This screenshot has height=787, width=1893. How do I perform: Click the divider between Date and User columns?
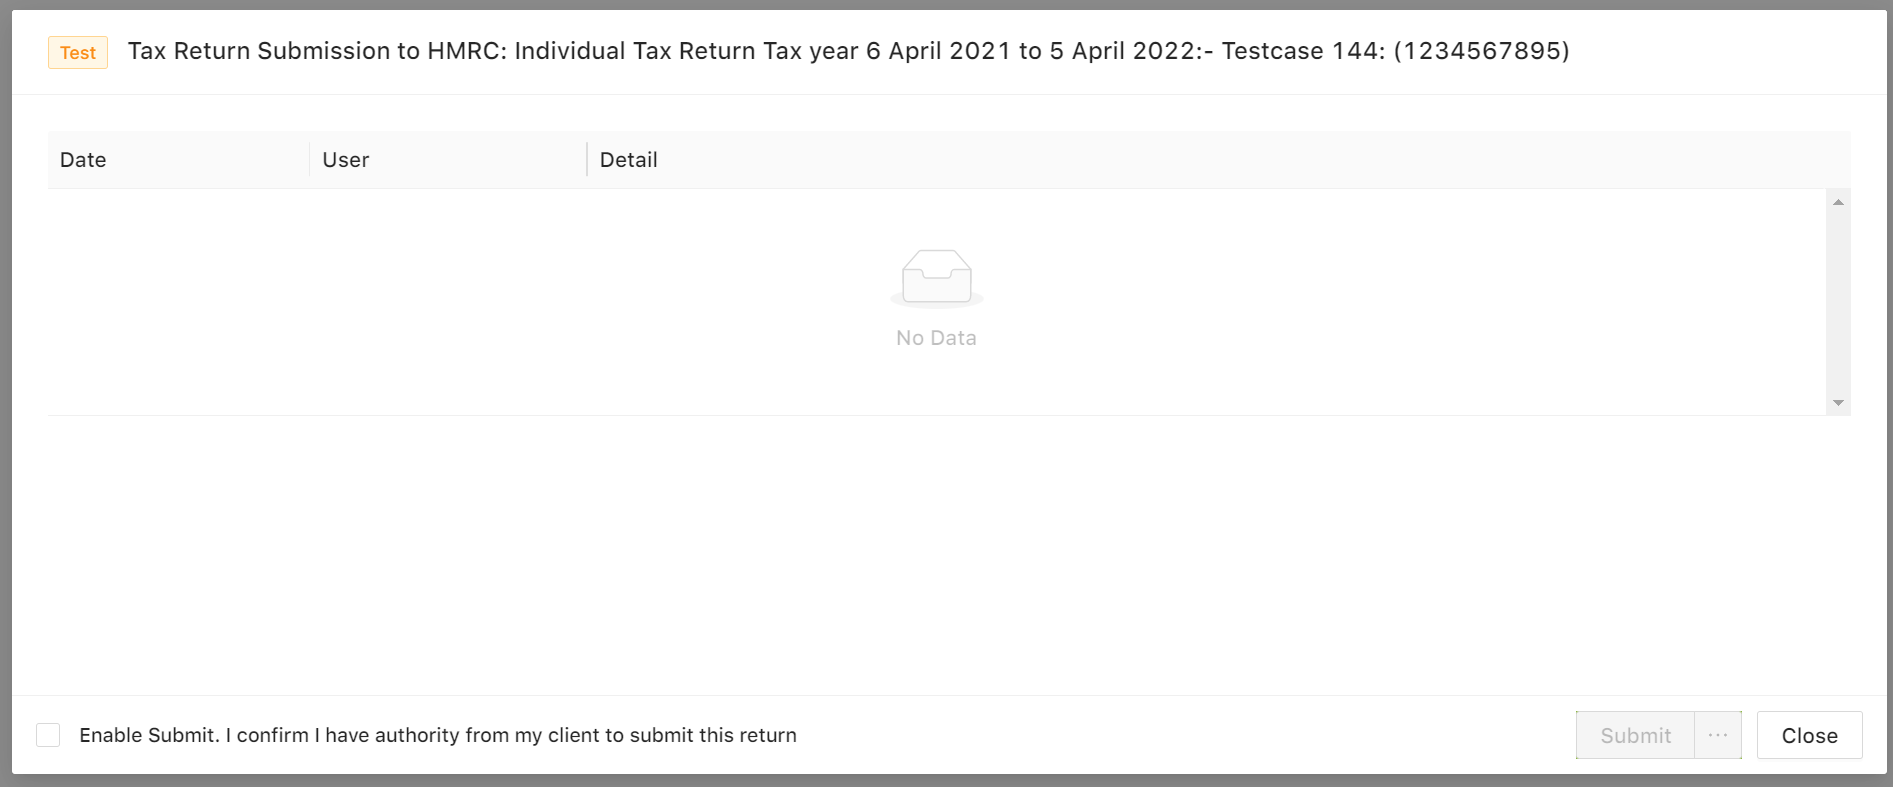tap(309, 160)
